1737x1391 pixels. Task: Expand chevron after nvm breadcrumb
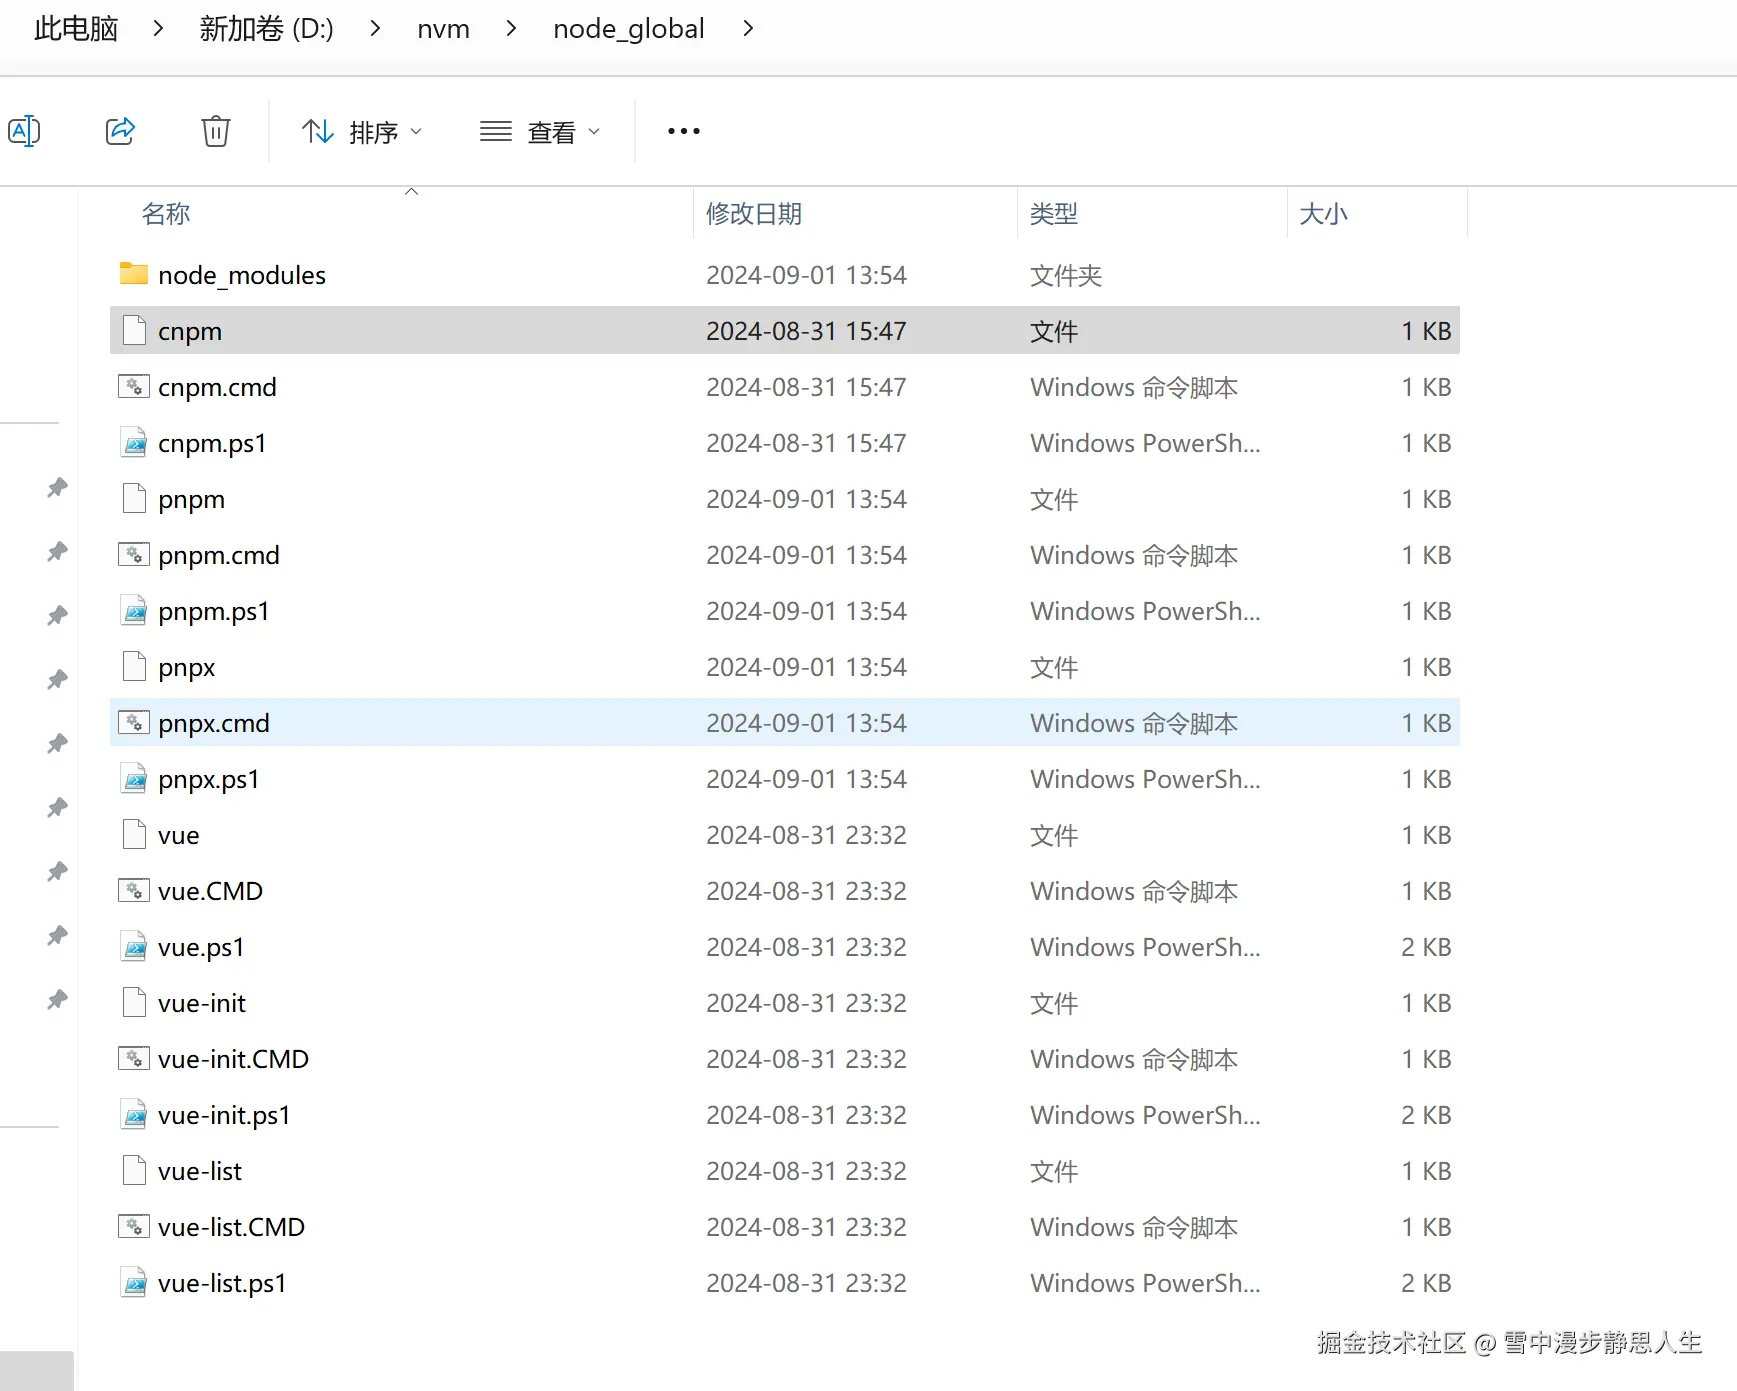pos(511,29)
